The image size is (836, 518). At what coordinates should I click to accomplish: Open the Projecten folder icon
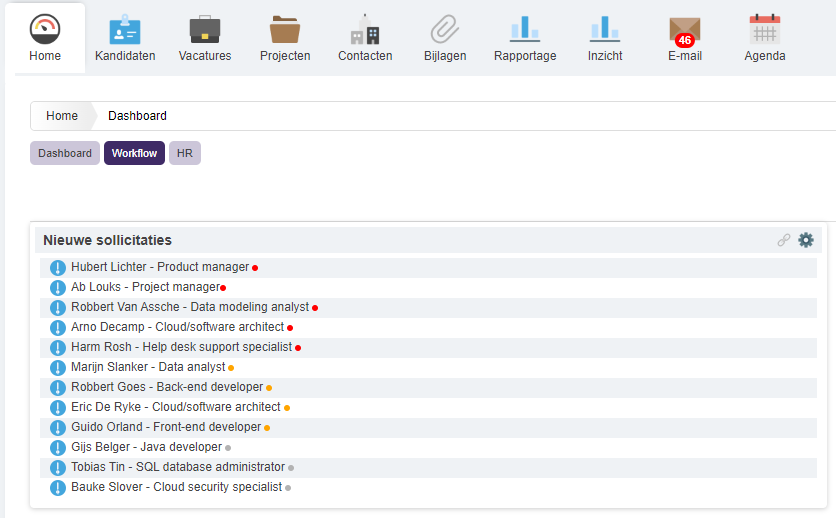(285, 29)
